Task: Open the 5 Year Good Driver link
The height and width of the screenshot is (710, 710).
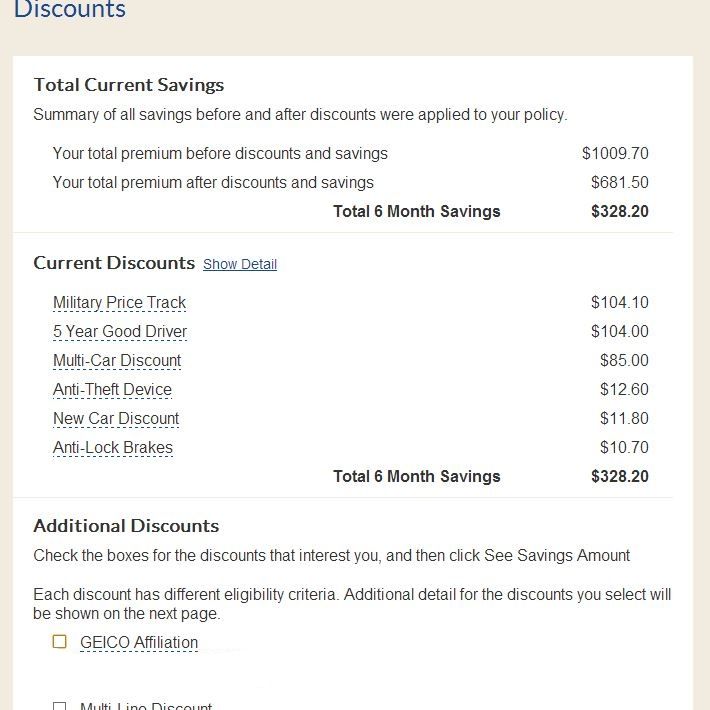Action: point(120,332)
